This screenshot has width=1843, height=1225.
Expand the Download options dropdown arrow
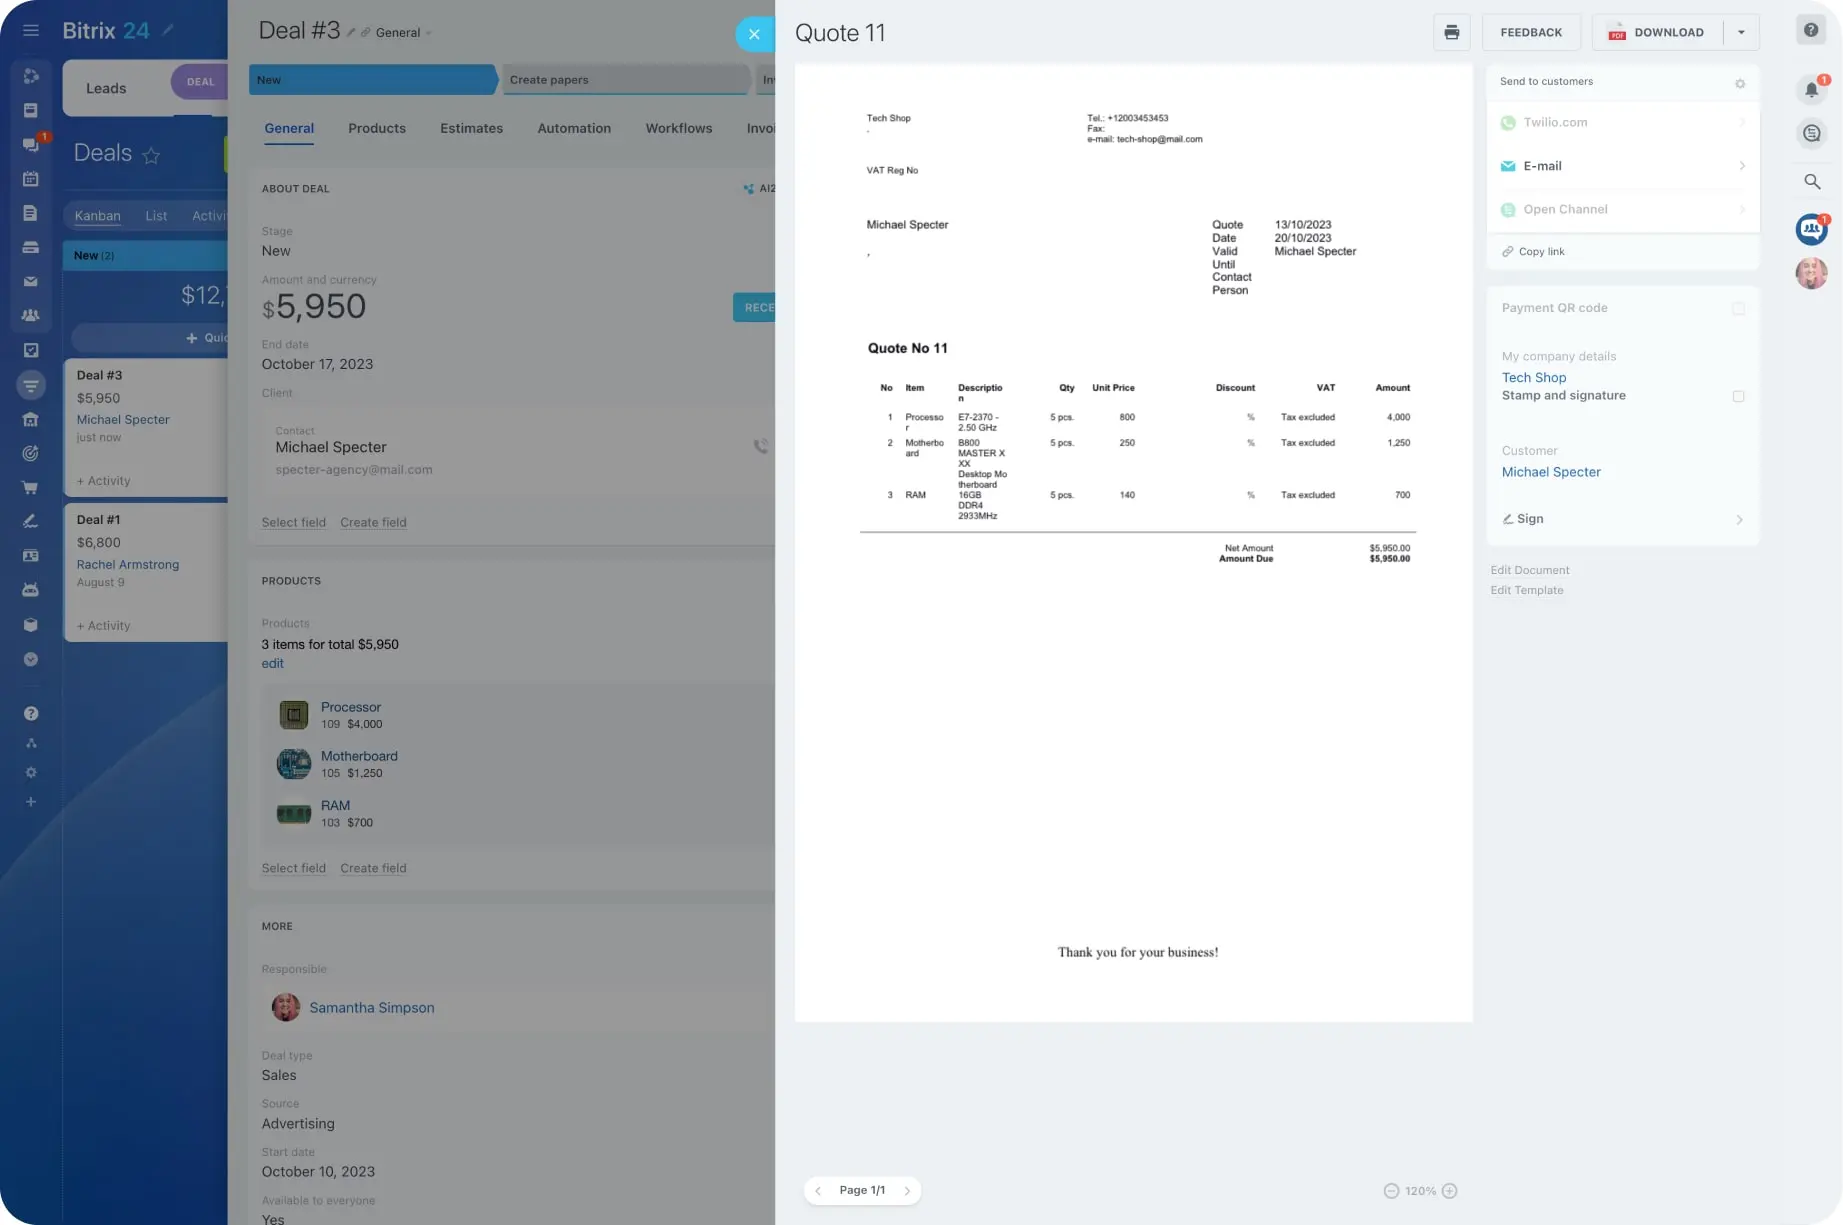pyautogui.click(x=1741, y=33)
